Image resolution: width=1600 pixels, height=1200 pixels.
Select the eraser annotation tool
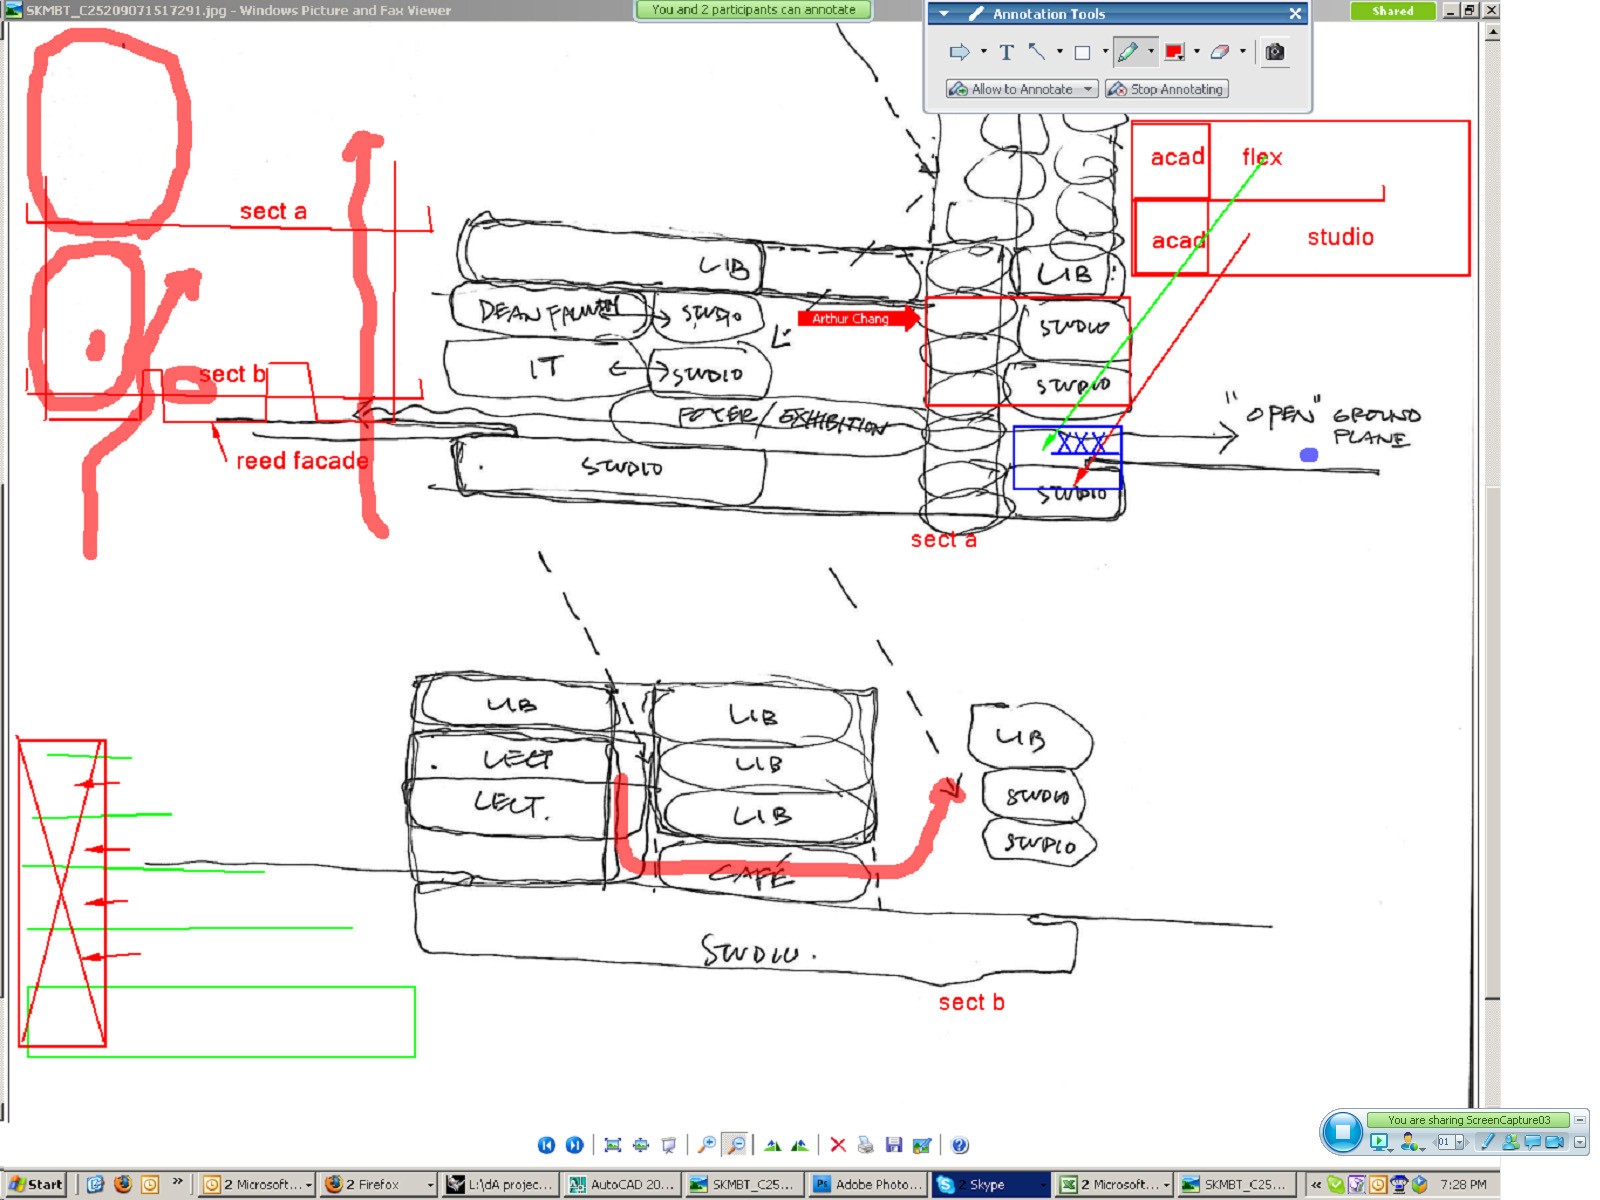pyautogui.click(x=1219, y=52)
